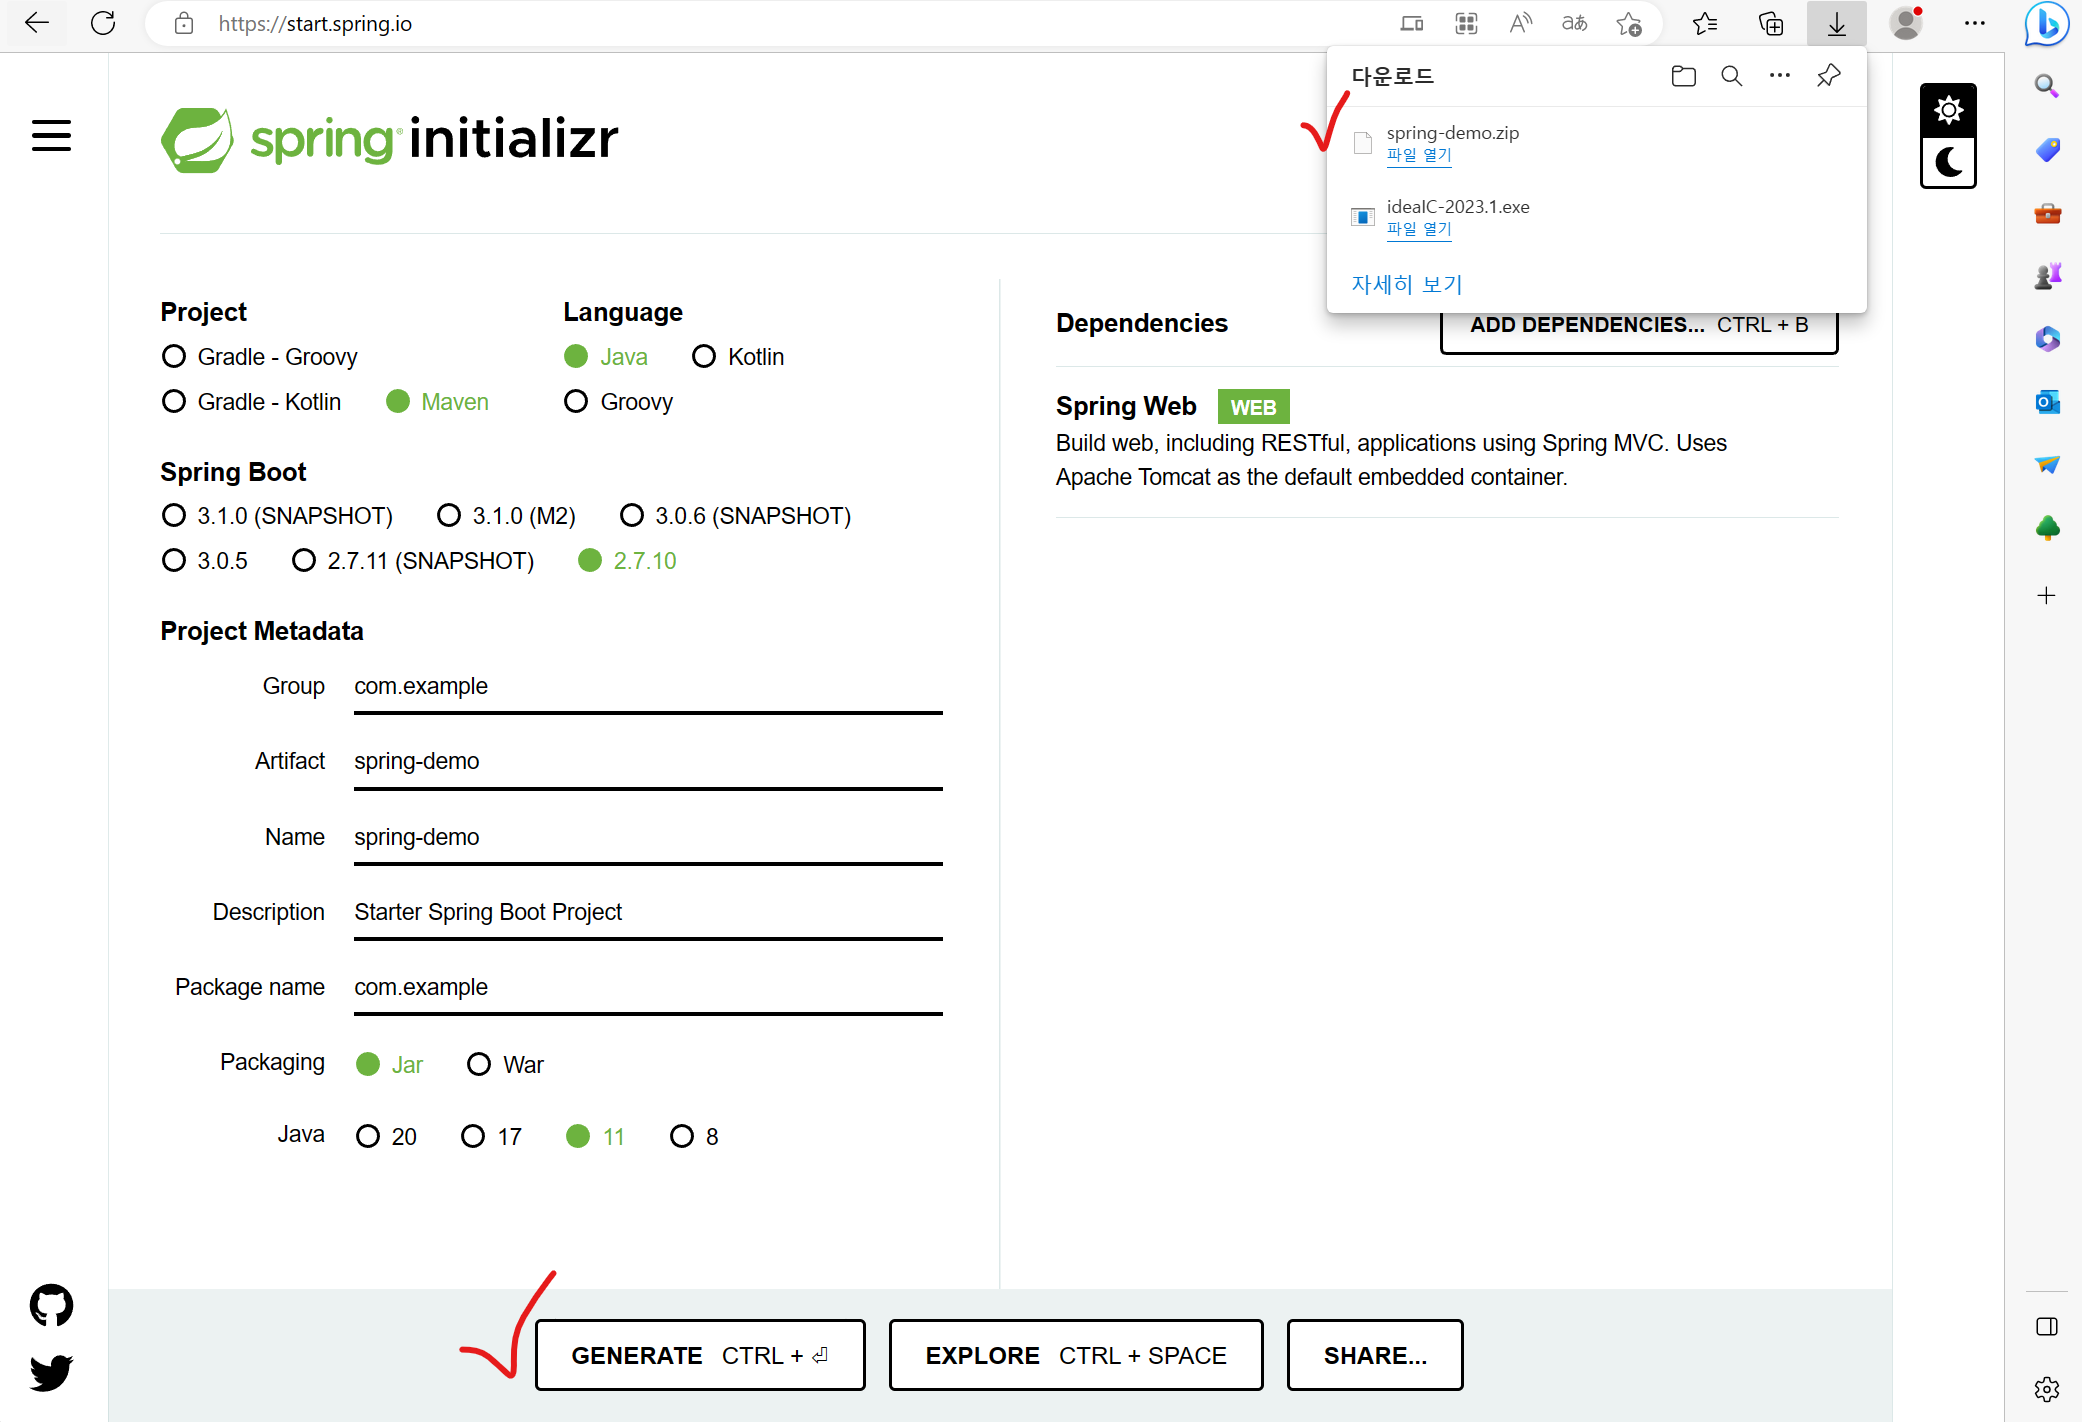Switch to the dark theme moon icon

point(1947,162)
